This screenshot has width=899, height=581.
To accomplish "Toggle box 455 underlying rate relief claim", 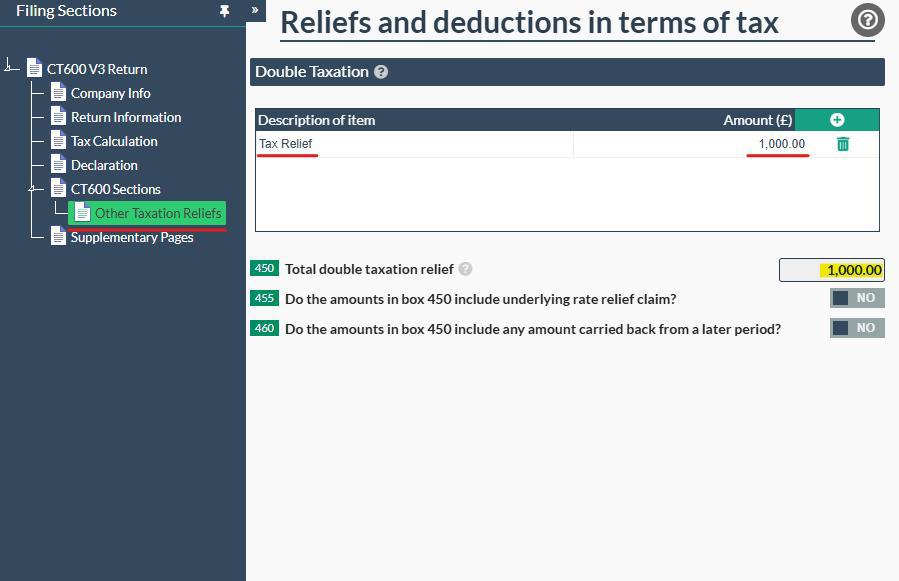I will [857, 298].
